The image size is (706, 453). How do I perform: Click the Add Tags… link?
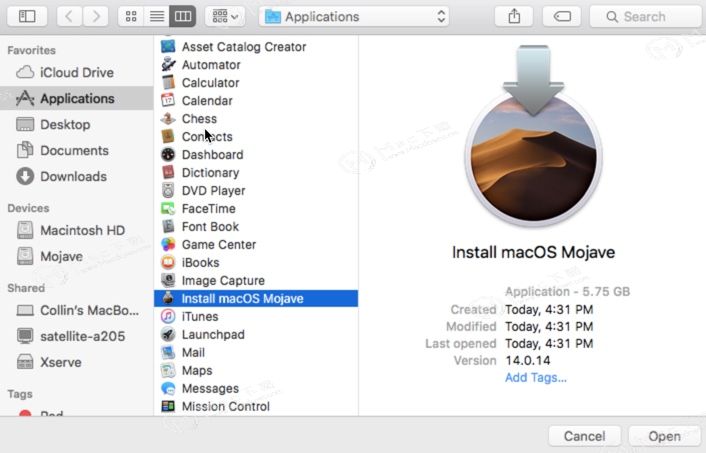click(x=536, y=377)
